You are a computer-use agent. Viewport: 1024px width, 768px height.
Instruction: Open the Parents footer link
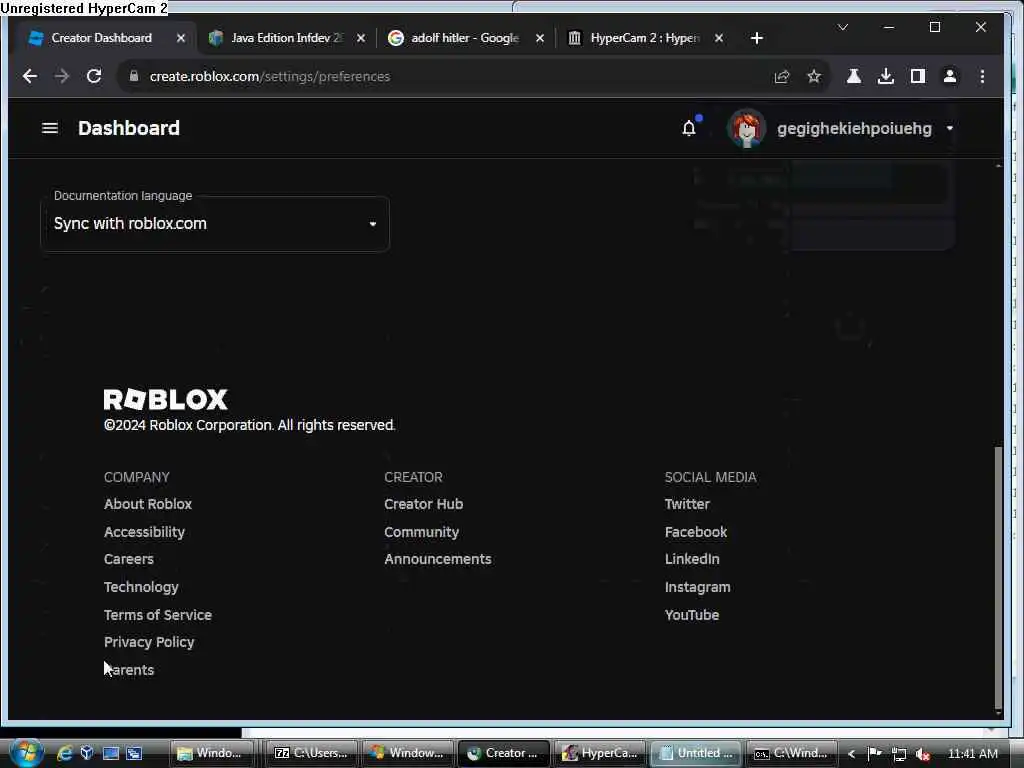click(x=129, y=670)
